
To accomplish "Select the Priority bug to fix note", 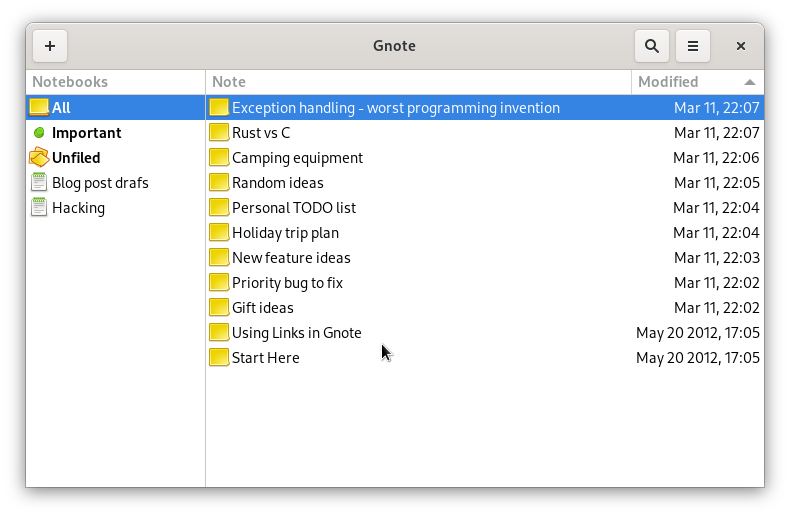I will tap(485, 283).
